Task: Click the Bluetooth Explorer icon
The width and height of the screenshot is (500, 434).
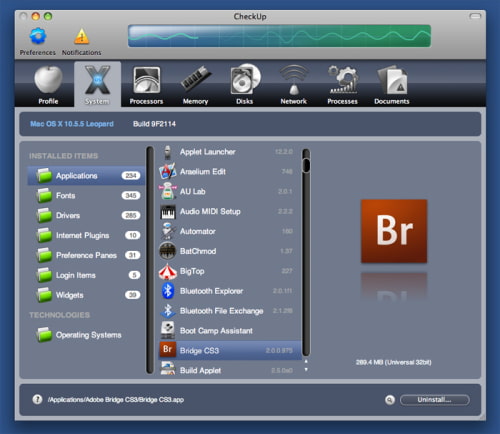Action: 168,291
